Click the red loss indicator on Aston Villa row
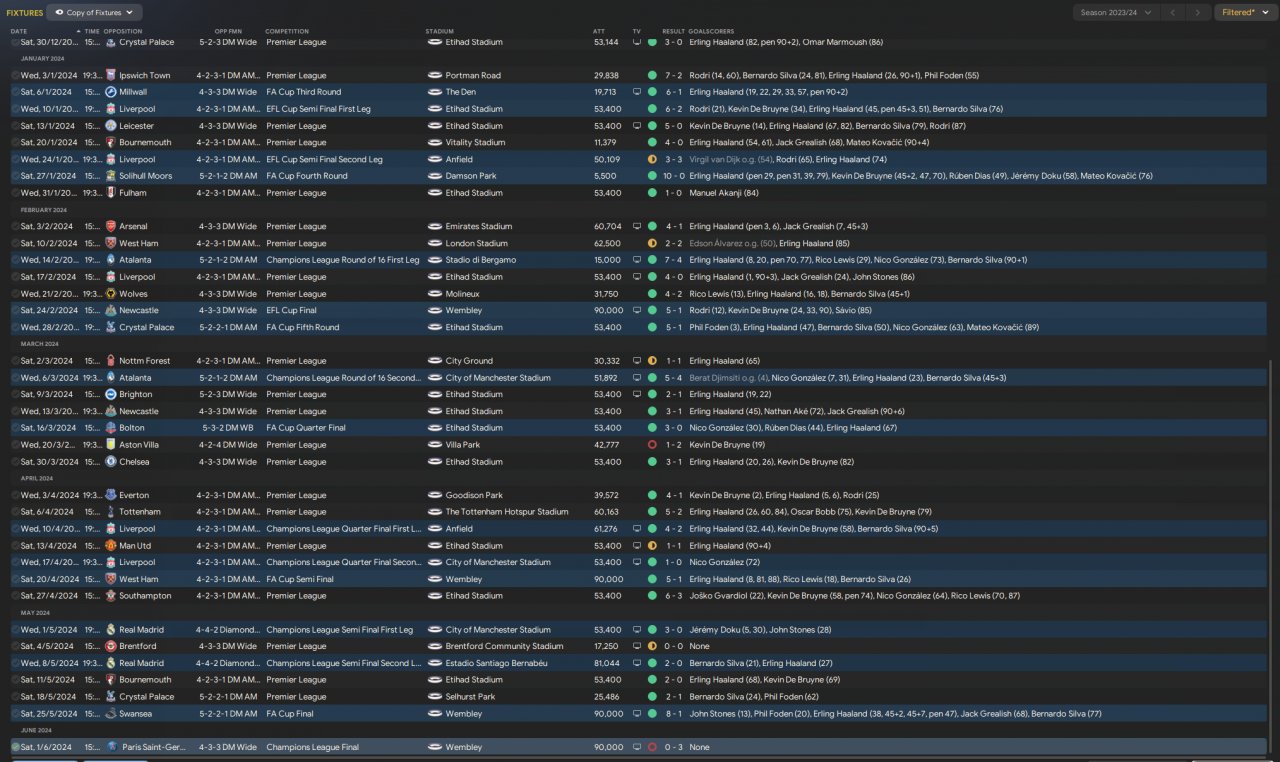Screen dimensions: 1280x762 click(652, 445)
